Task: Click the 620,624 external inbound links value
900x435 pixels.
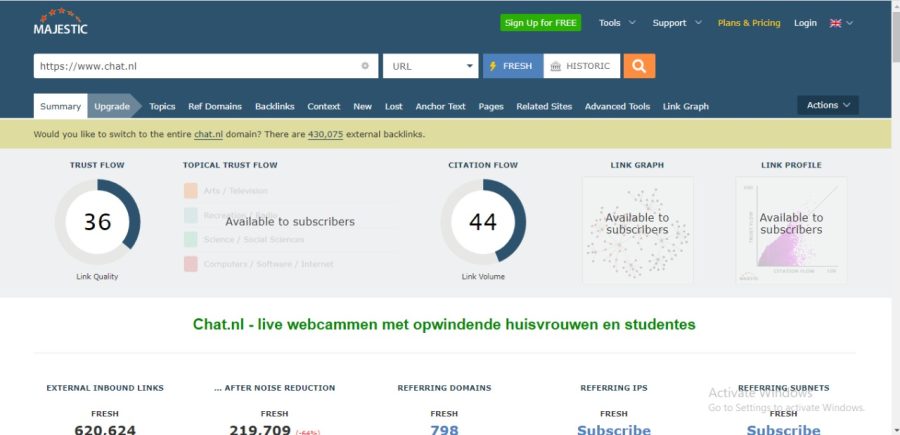Action: coord(105,429)
